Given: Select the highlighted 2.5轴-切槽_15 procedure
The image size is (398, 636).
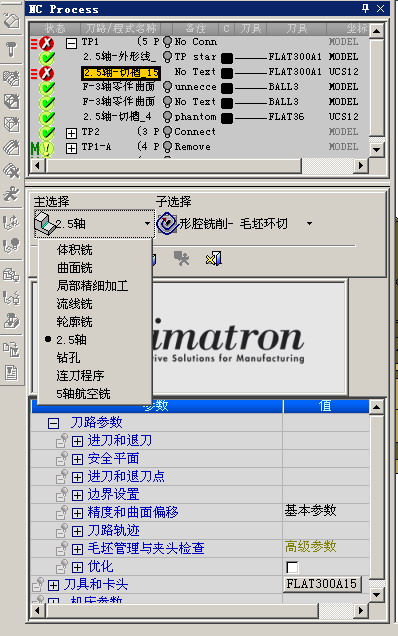Looking at the screenshot, I should click(120, 73).
